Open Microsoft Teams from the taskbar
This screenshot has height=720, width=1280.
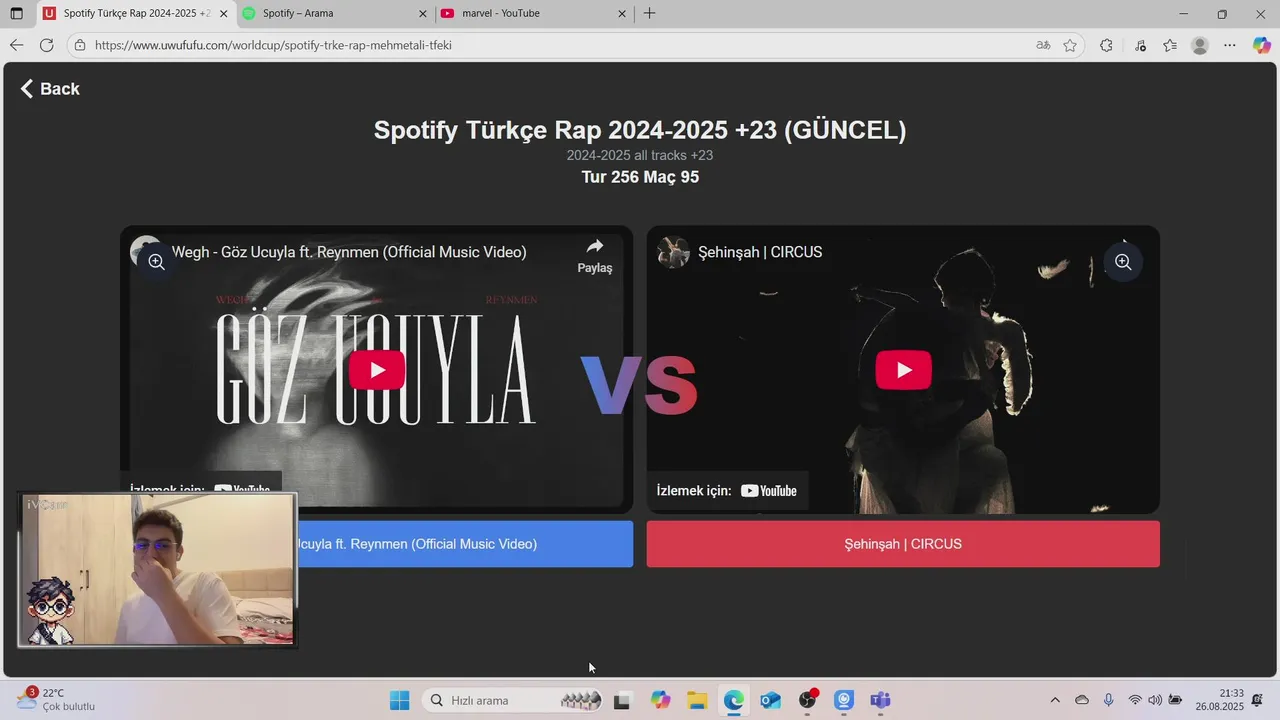880,700
